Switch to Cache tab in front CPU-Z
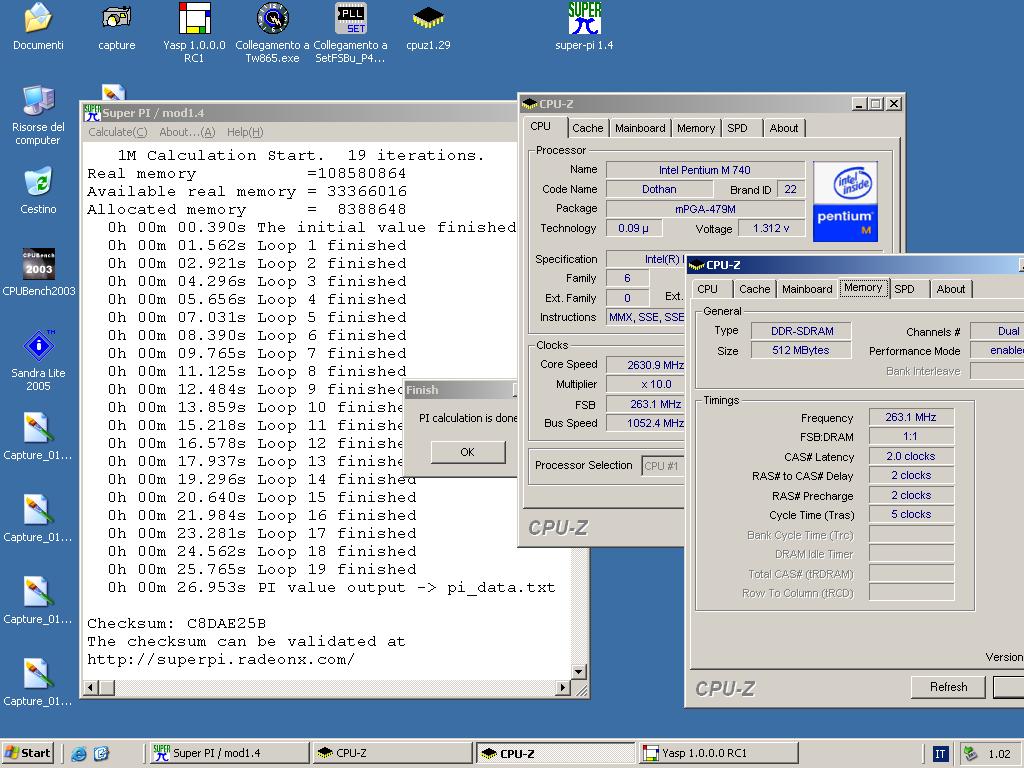 coord(754,289)
